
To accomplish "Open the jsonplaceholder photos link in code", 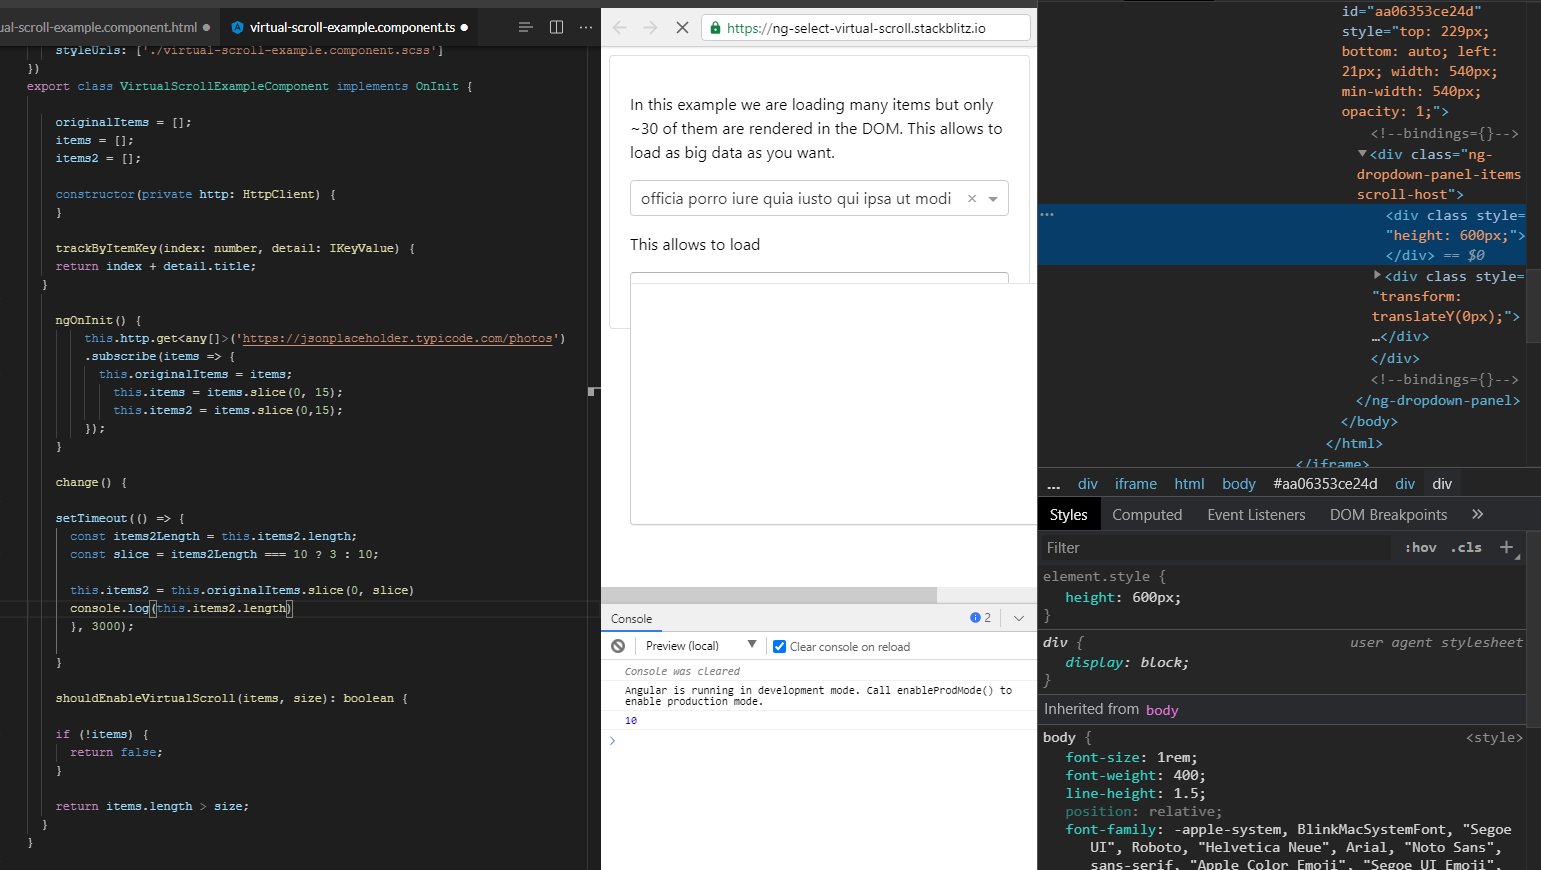I will tap(399, 338).
